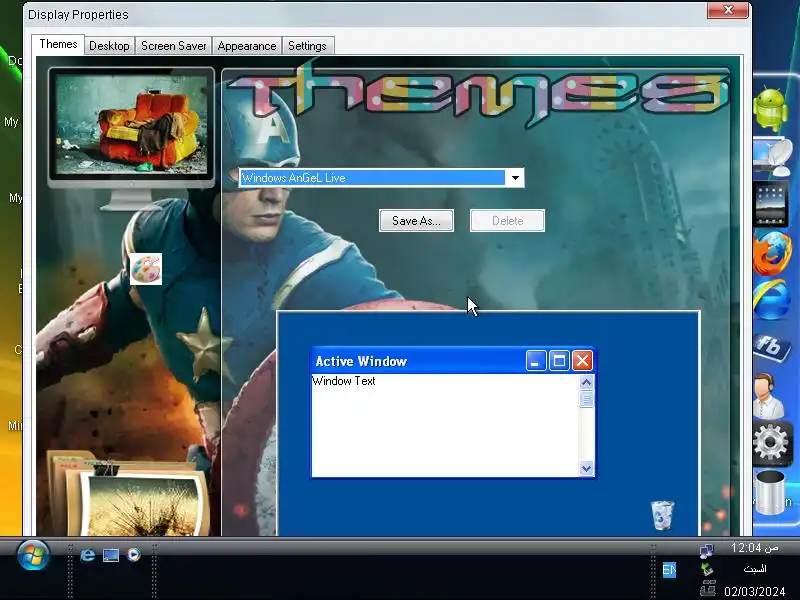Expand the theme dropdown arrow
800x600 pixels.
515,178
